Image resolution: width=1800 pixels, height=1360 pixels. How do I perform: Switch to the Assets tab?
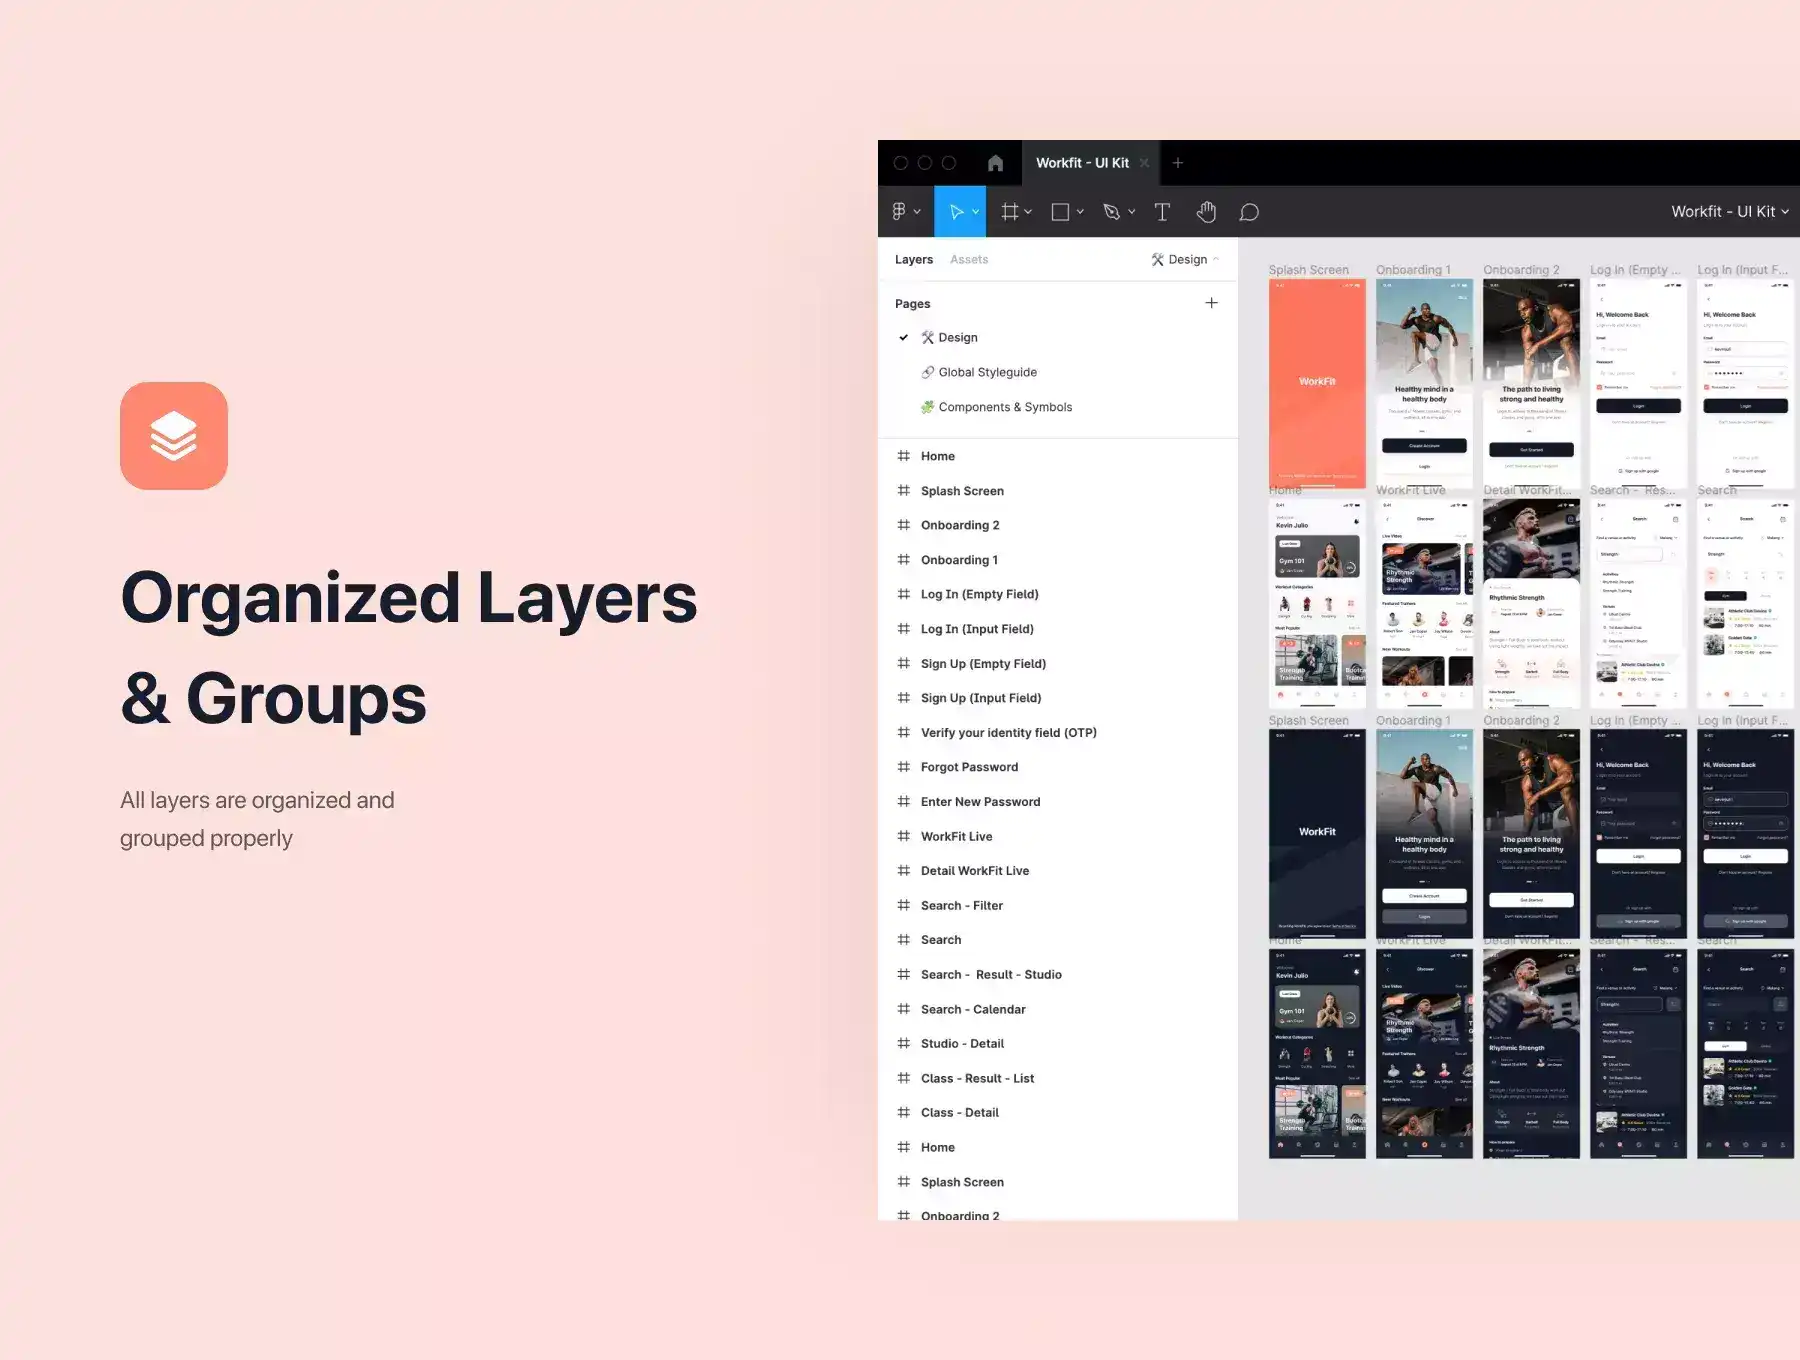point(968,259)
